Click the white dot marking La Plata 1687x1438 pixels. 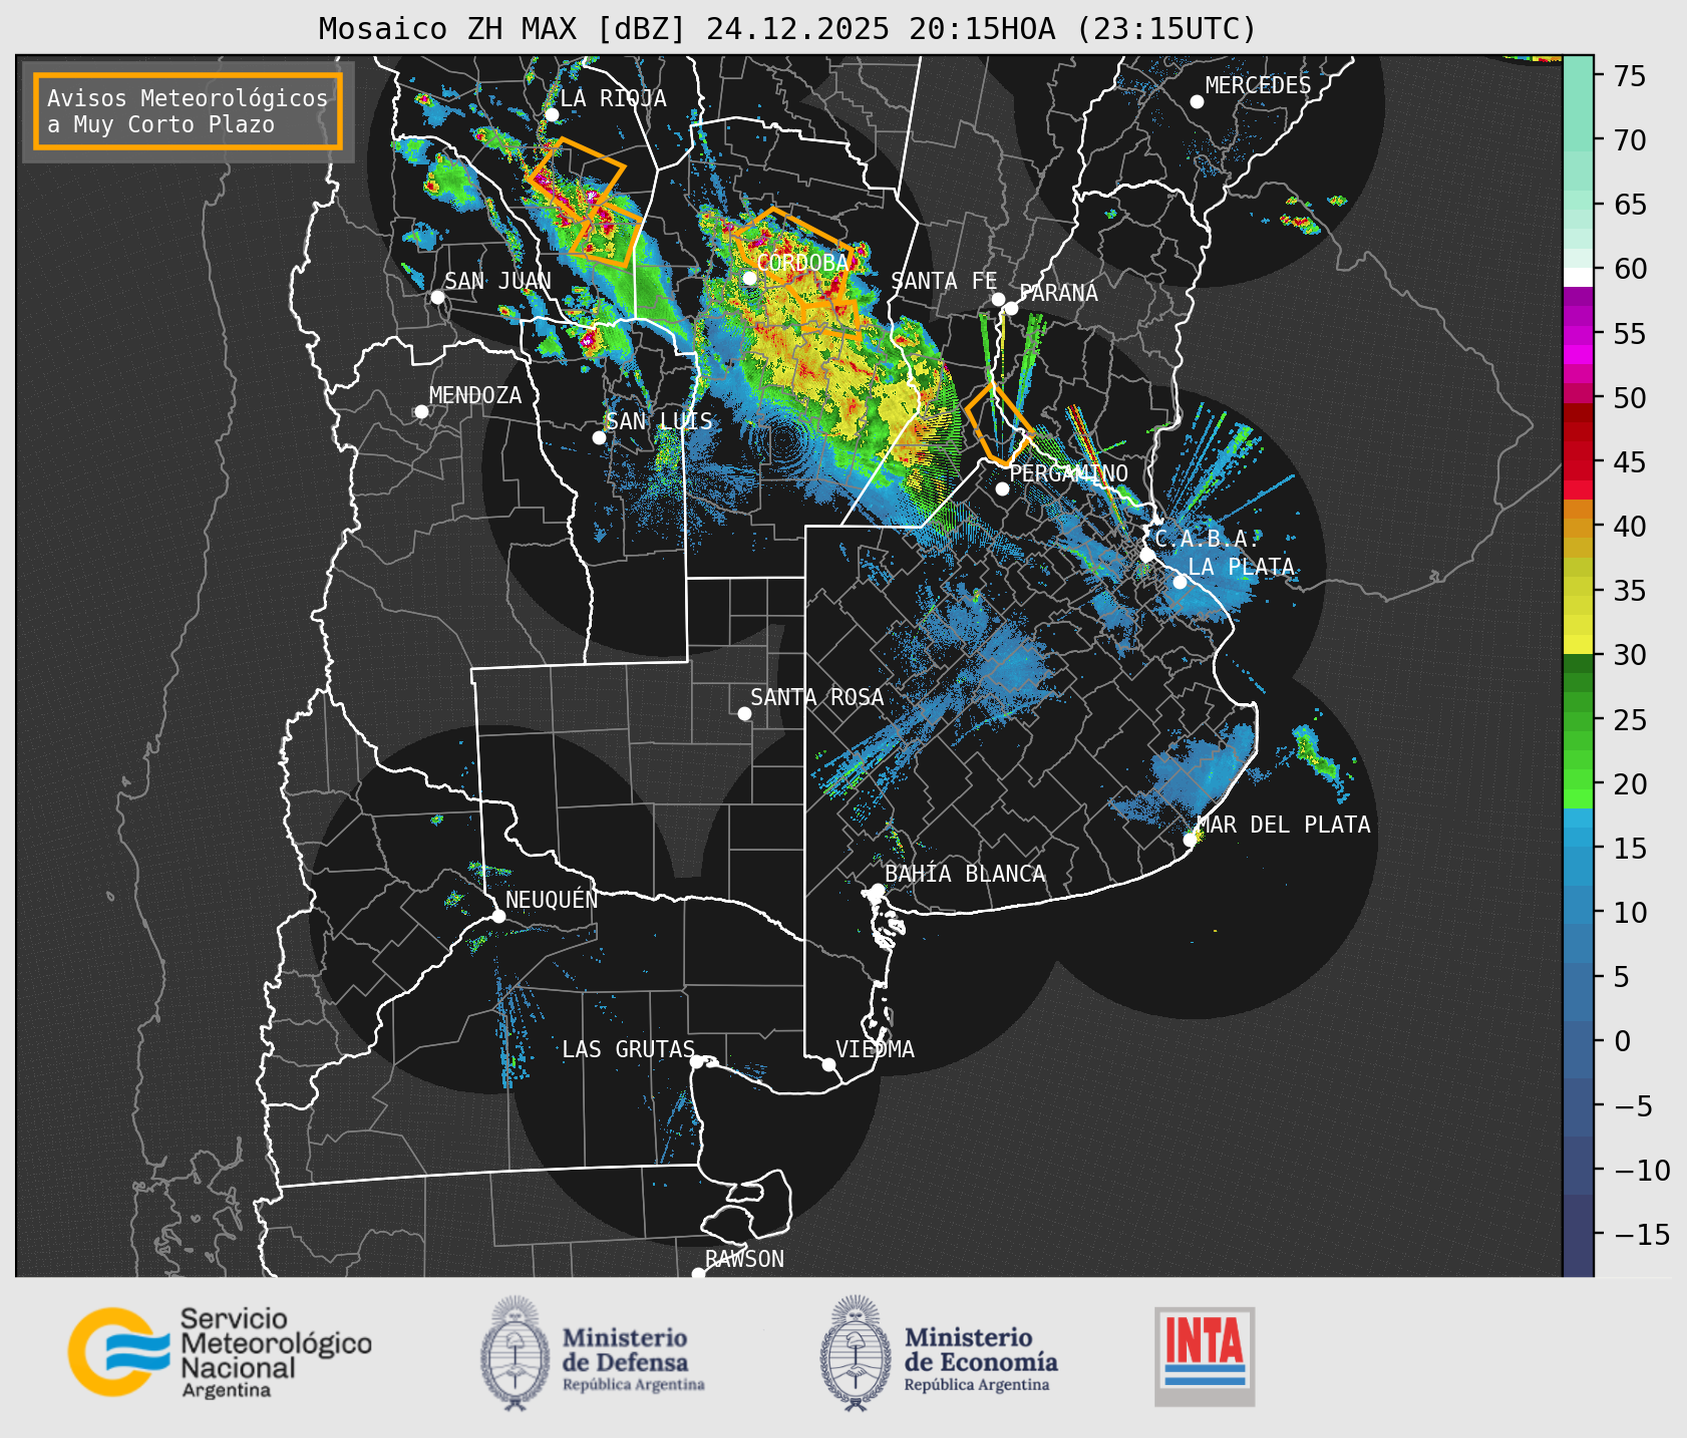point(1180,582)
